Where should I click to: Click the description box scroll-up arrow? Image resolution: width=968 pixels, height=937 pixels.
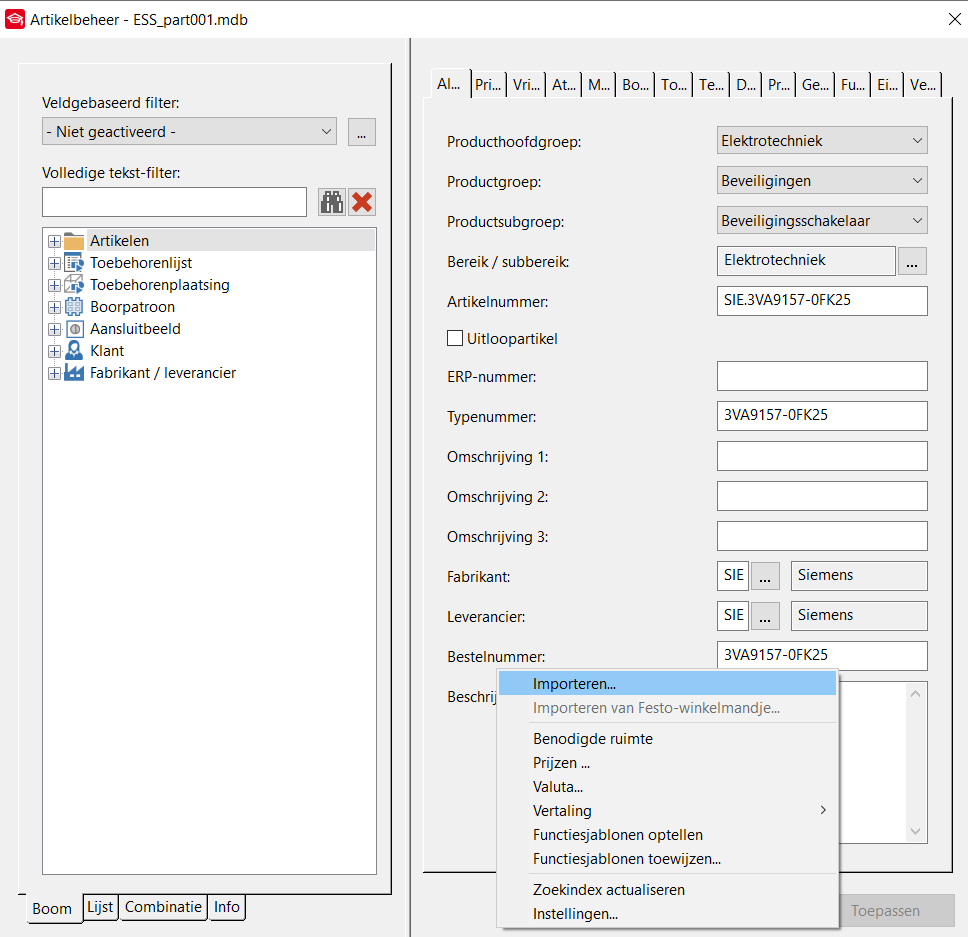coord(915,694)
